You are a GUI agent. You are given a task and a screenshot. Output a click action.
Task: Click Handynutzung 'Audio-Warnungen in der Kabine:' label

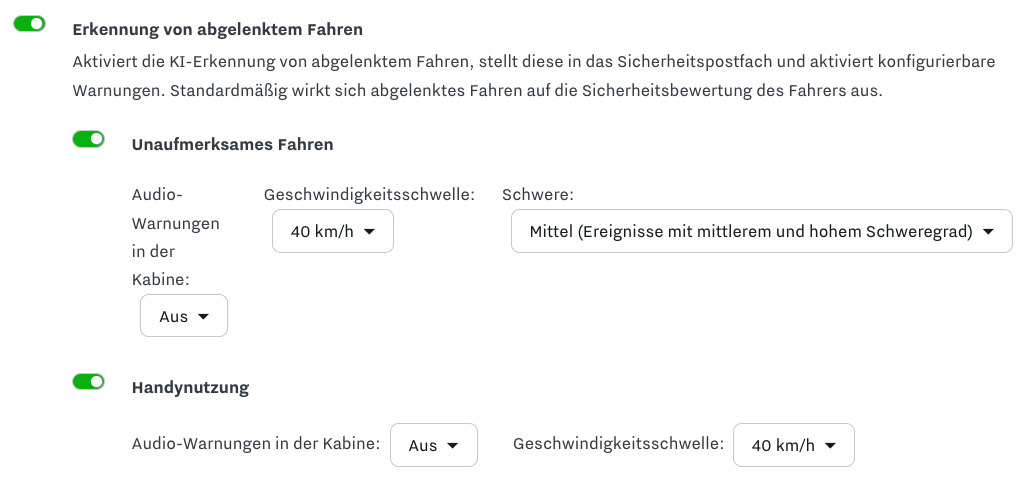click(255, 444)
